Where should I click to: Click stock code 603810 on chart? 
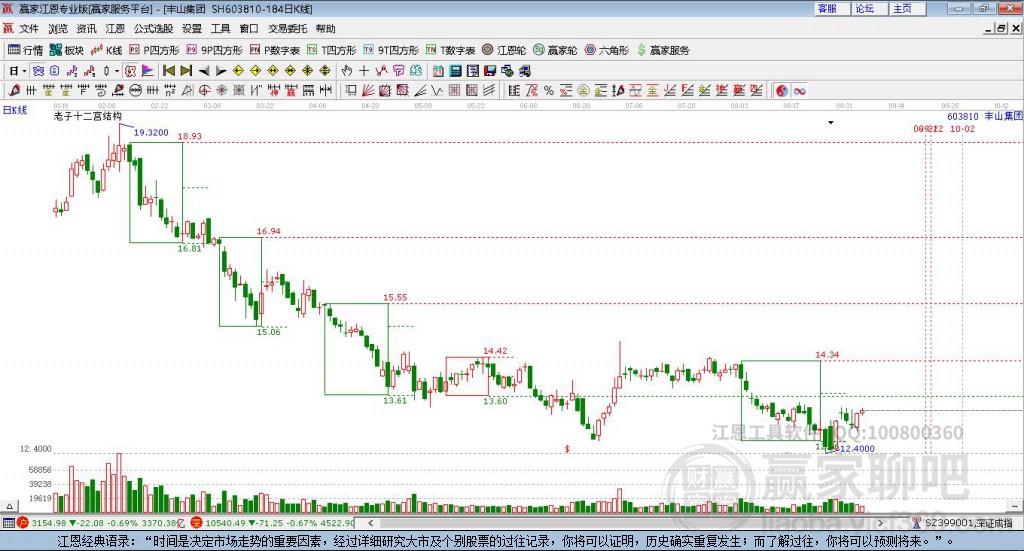(x=963, y=116)
